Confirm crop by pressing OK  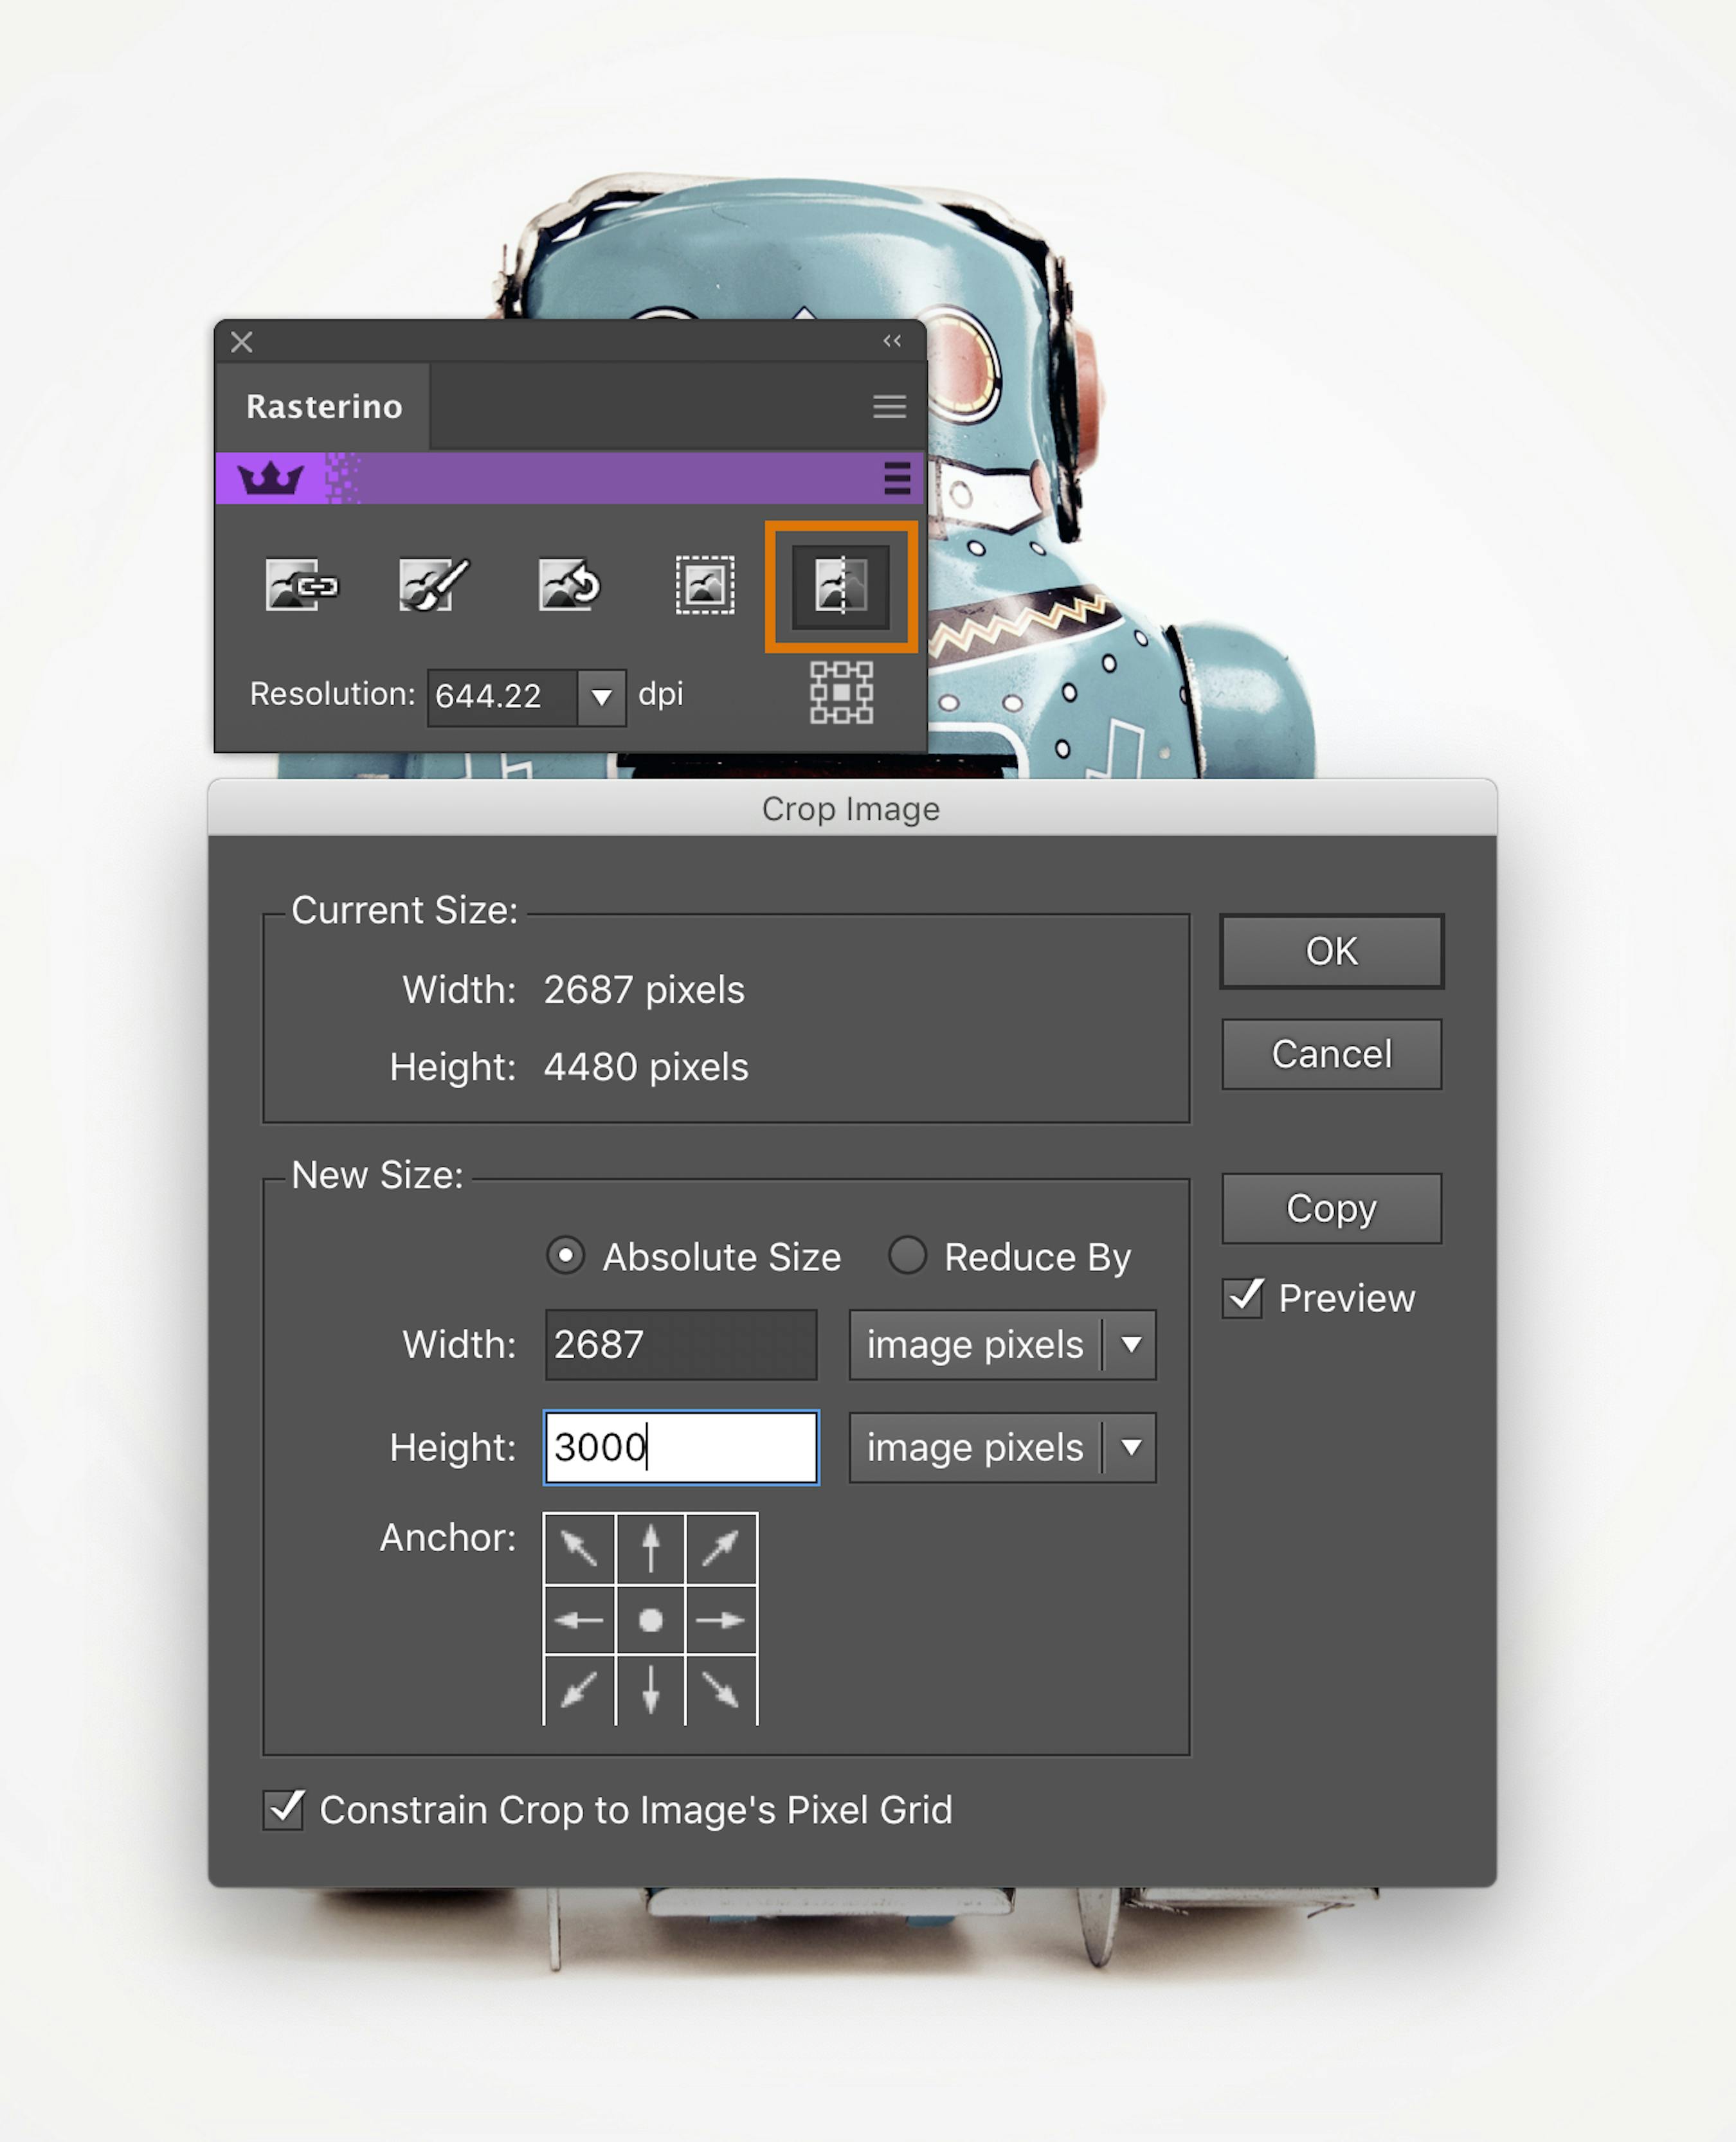1330,951
